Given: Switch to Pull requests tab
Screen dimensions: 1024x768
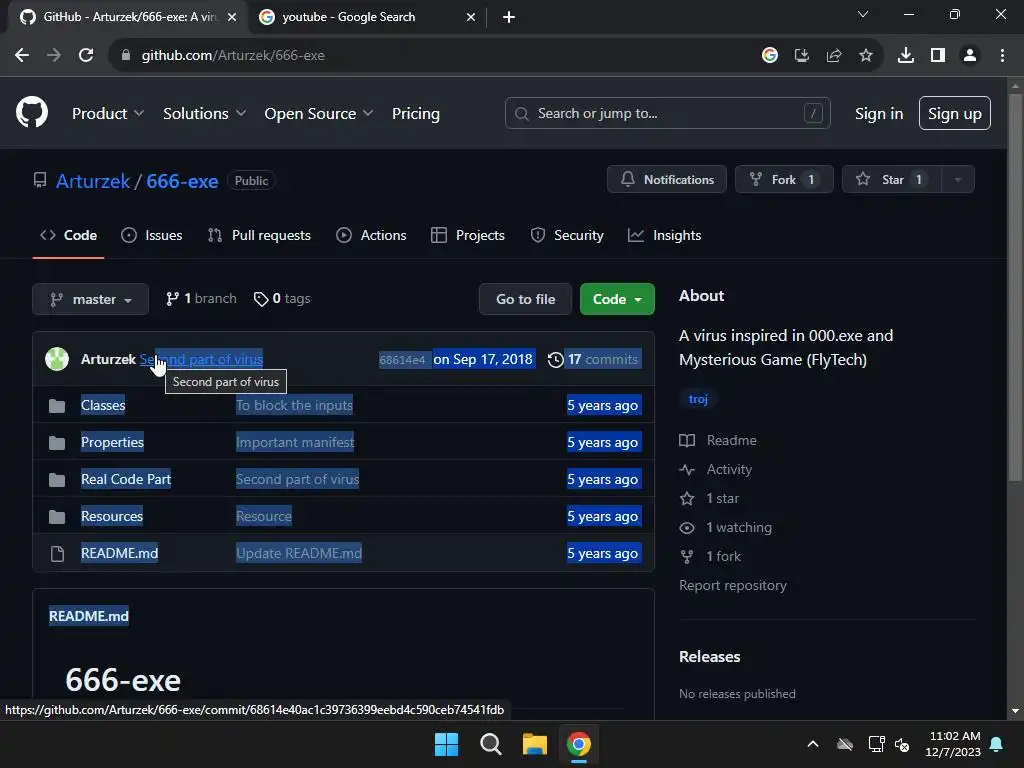Looking at the screenshot, I should click(x=259, y=235).
